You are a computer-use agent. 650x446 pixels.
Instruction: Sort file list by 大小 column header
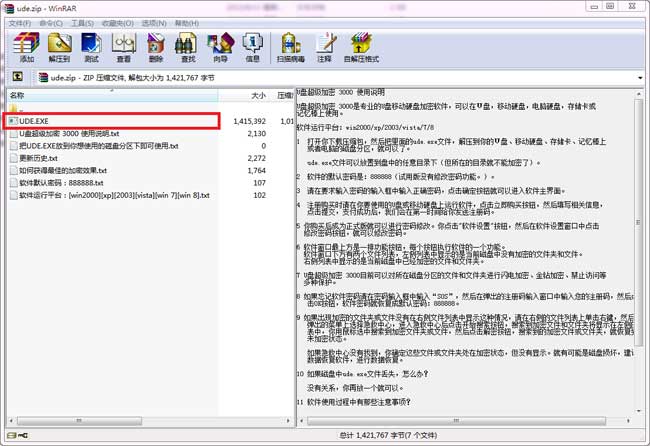(x=257, y=96)
